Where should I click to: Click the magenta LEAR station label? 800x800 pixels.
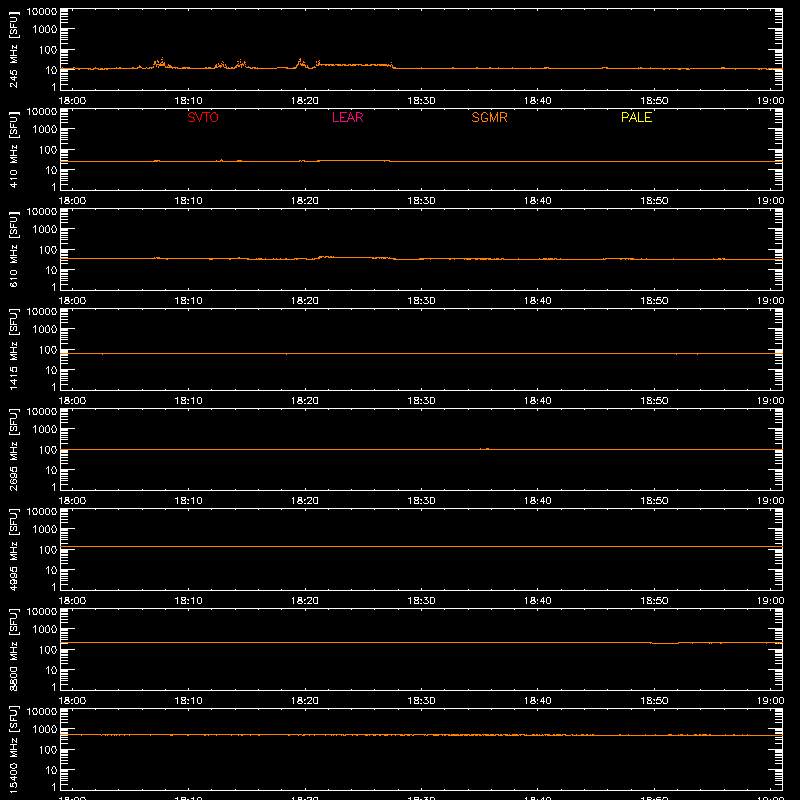pyautogui.click(x=347, y=117)
